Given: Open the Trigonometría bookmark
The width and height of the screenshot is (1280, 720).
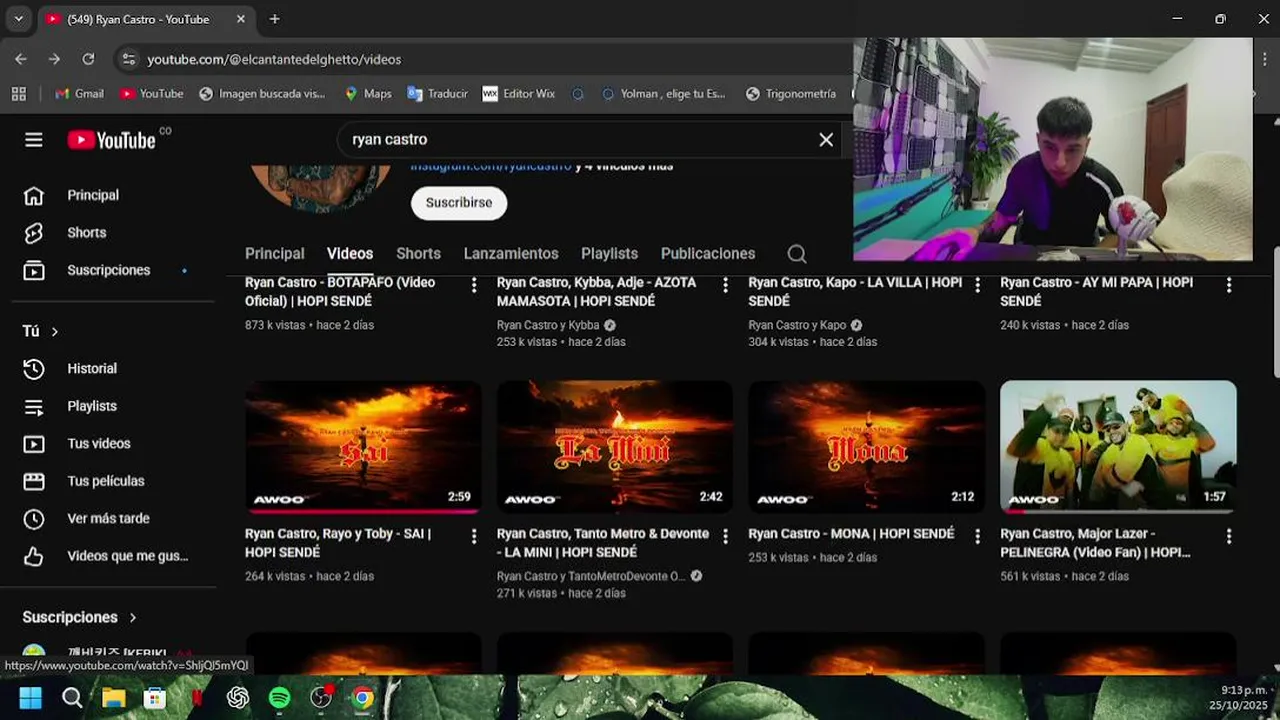Looking at the screenshot, I should (790, 93).
